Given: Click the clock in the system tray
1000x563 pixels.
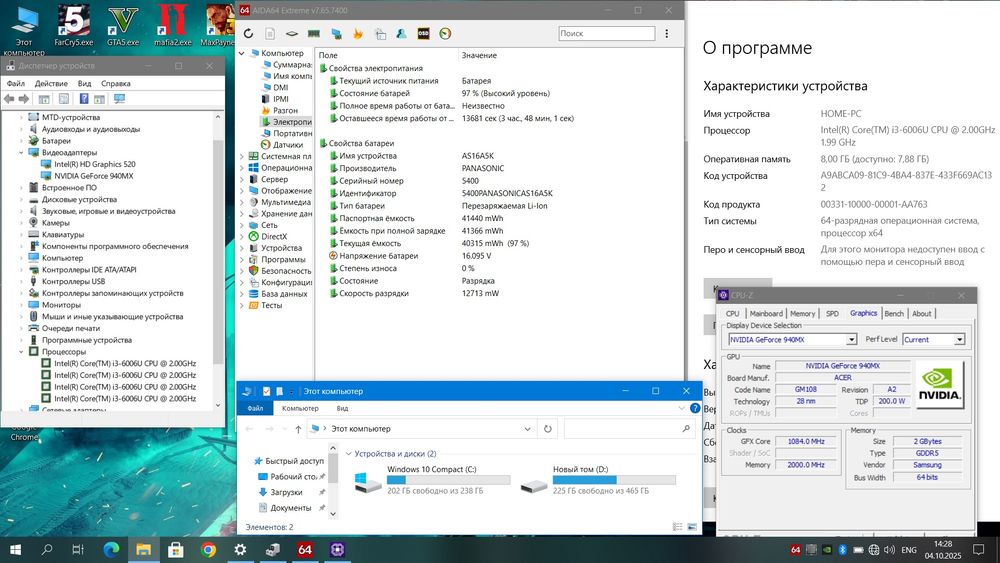Looking at the screenshot, I should 943,550.
